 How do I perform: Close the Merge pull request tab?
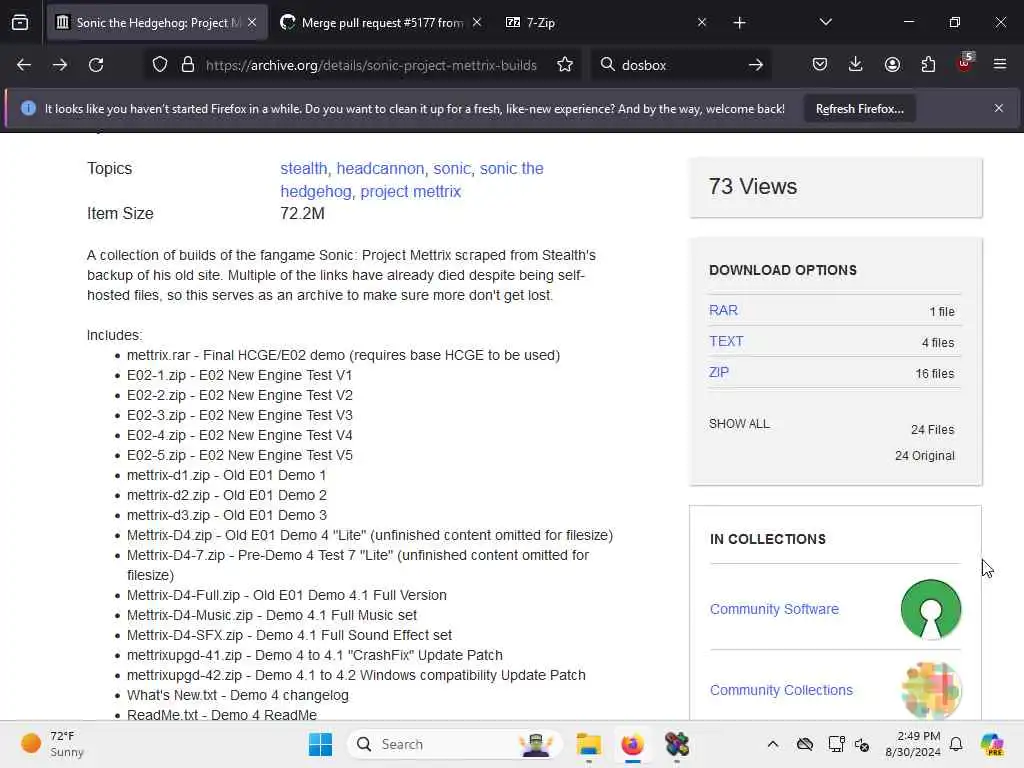click(x=477, y=22)
